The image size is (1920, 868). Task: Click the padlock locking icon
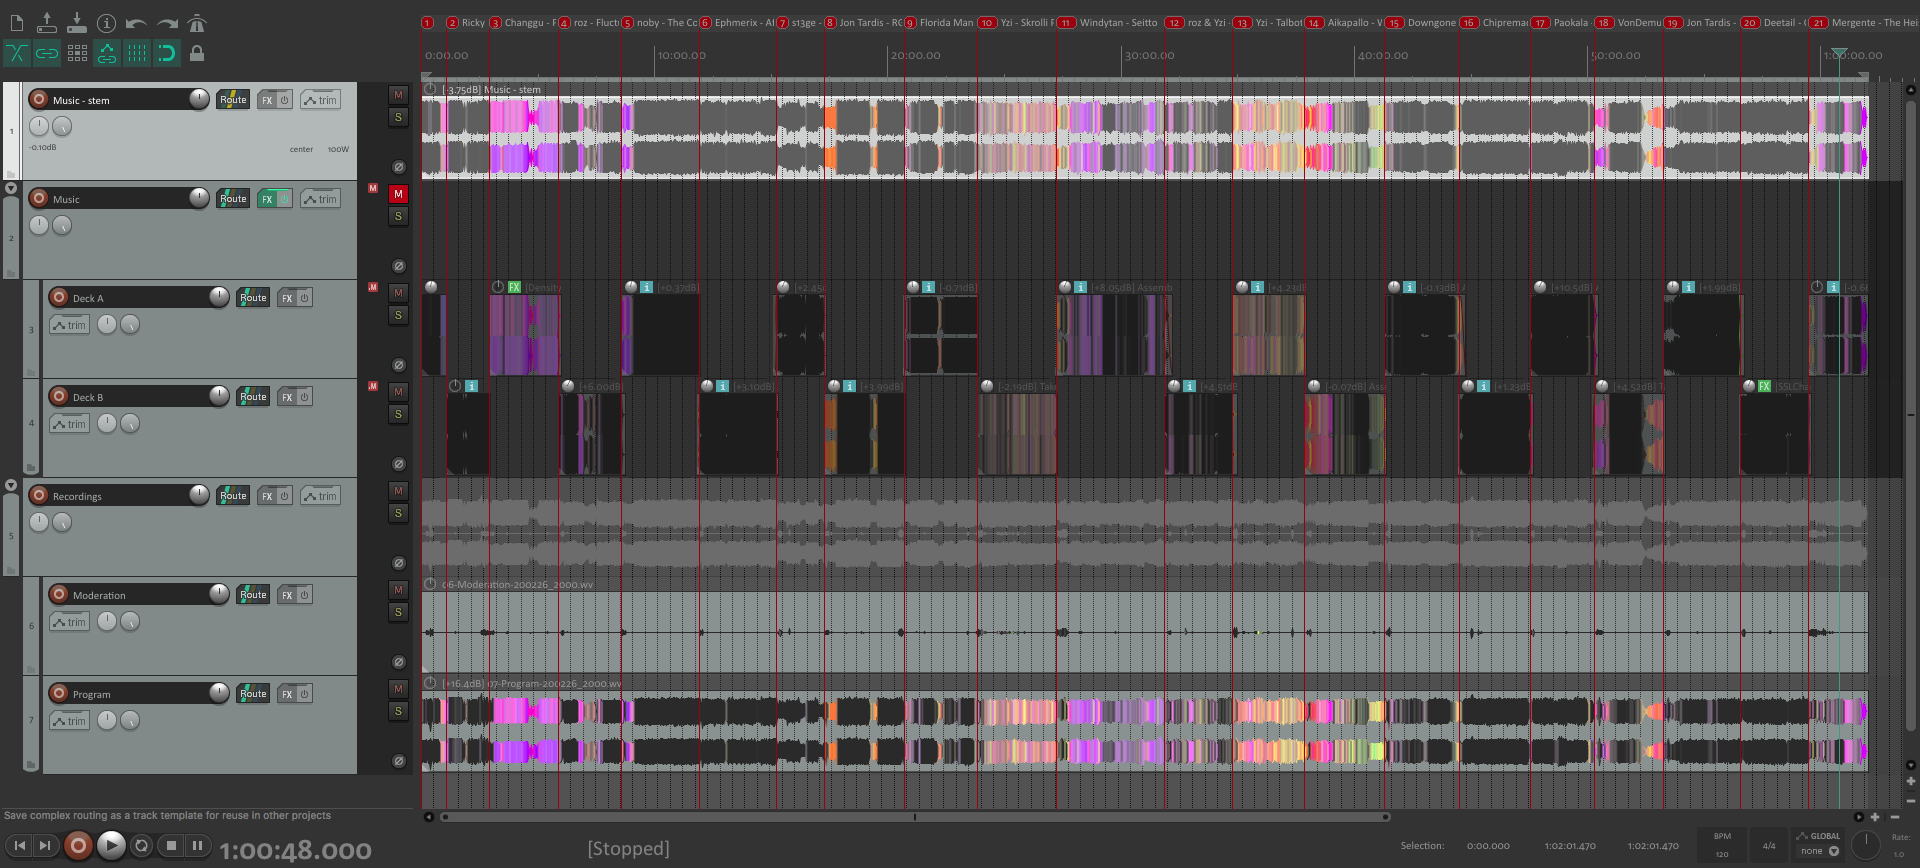197,53
